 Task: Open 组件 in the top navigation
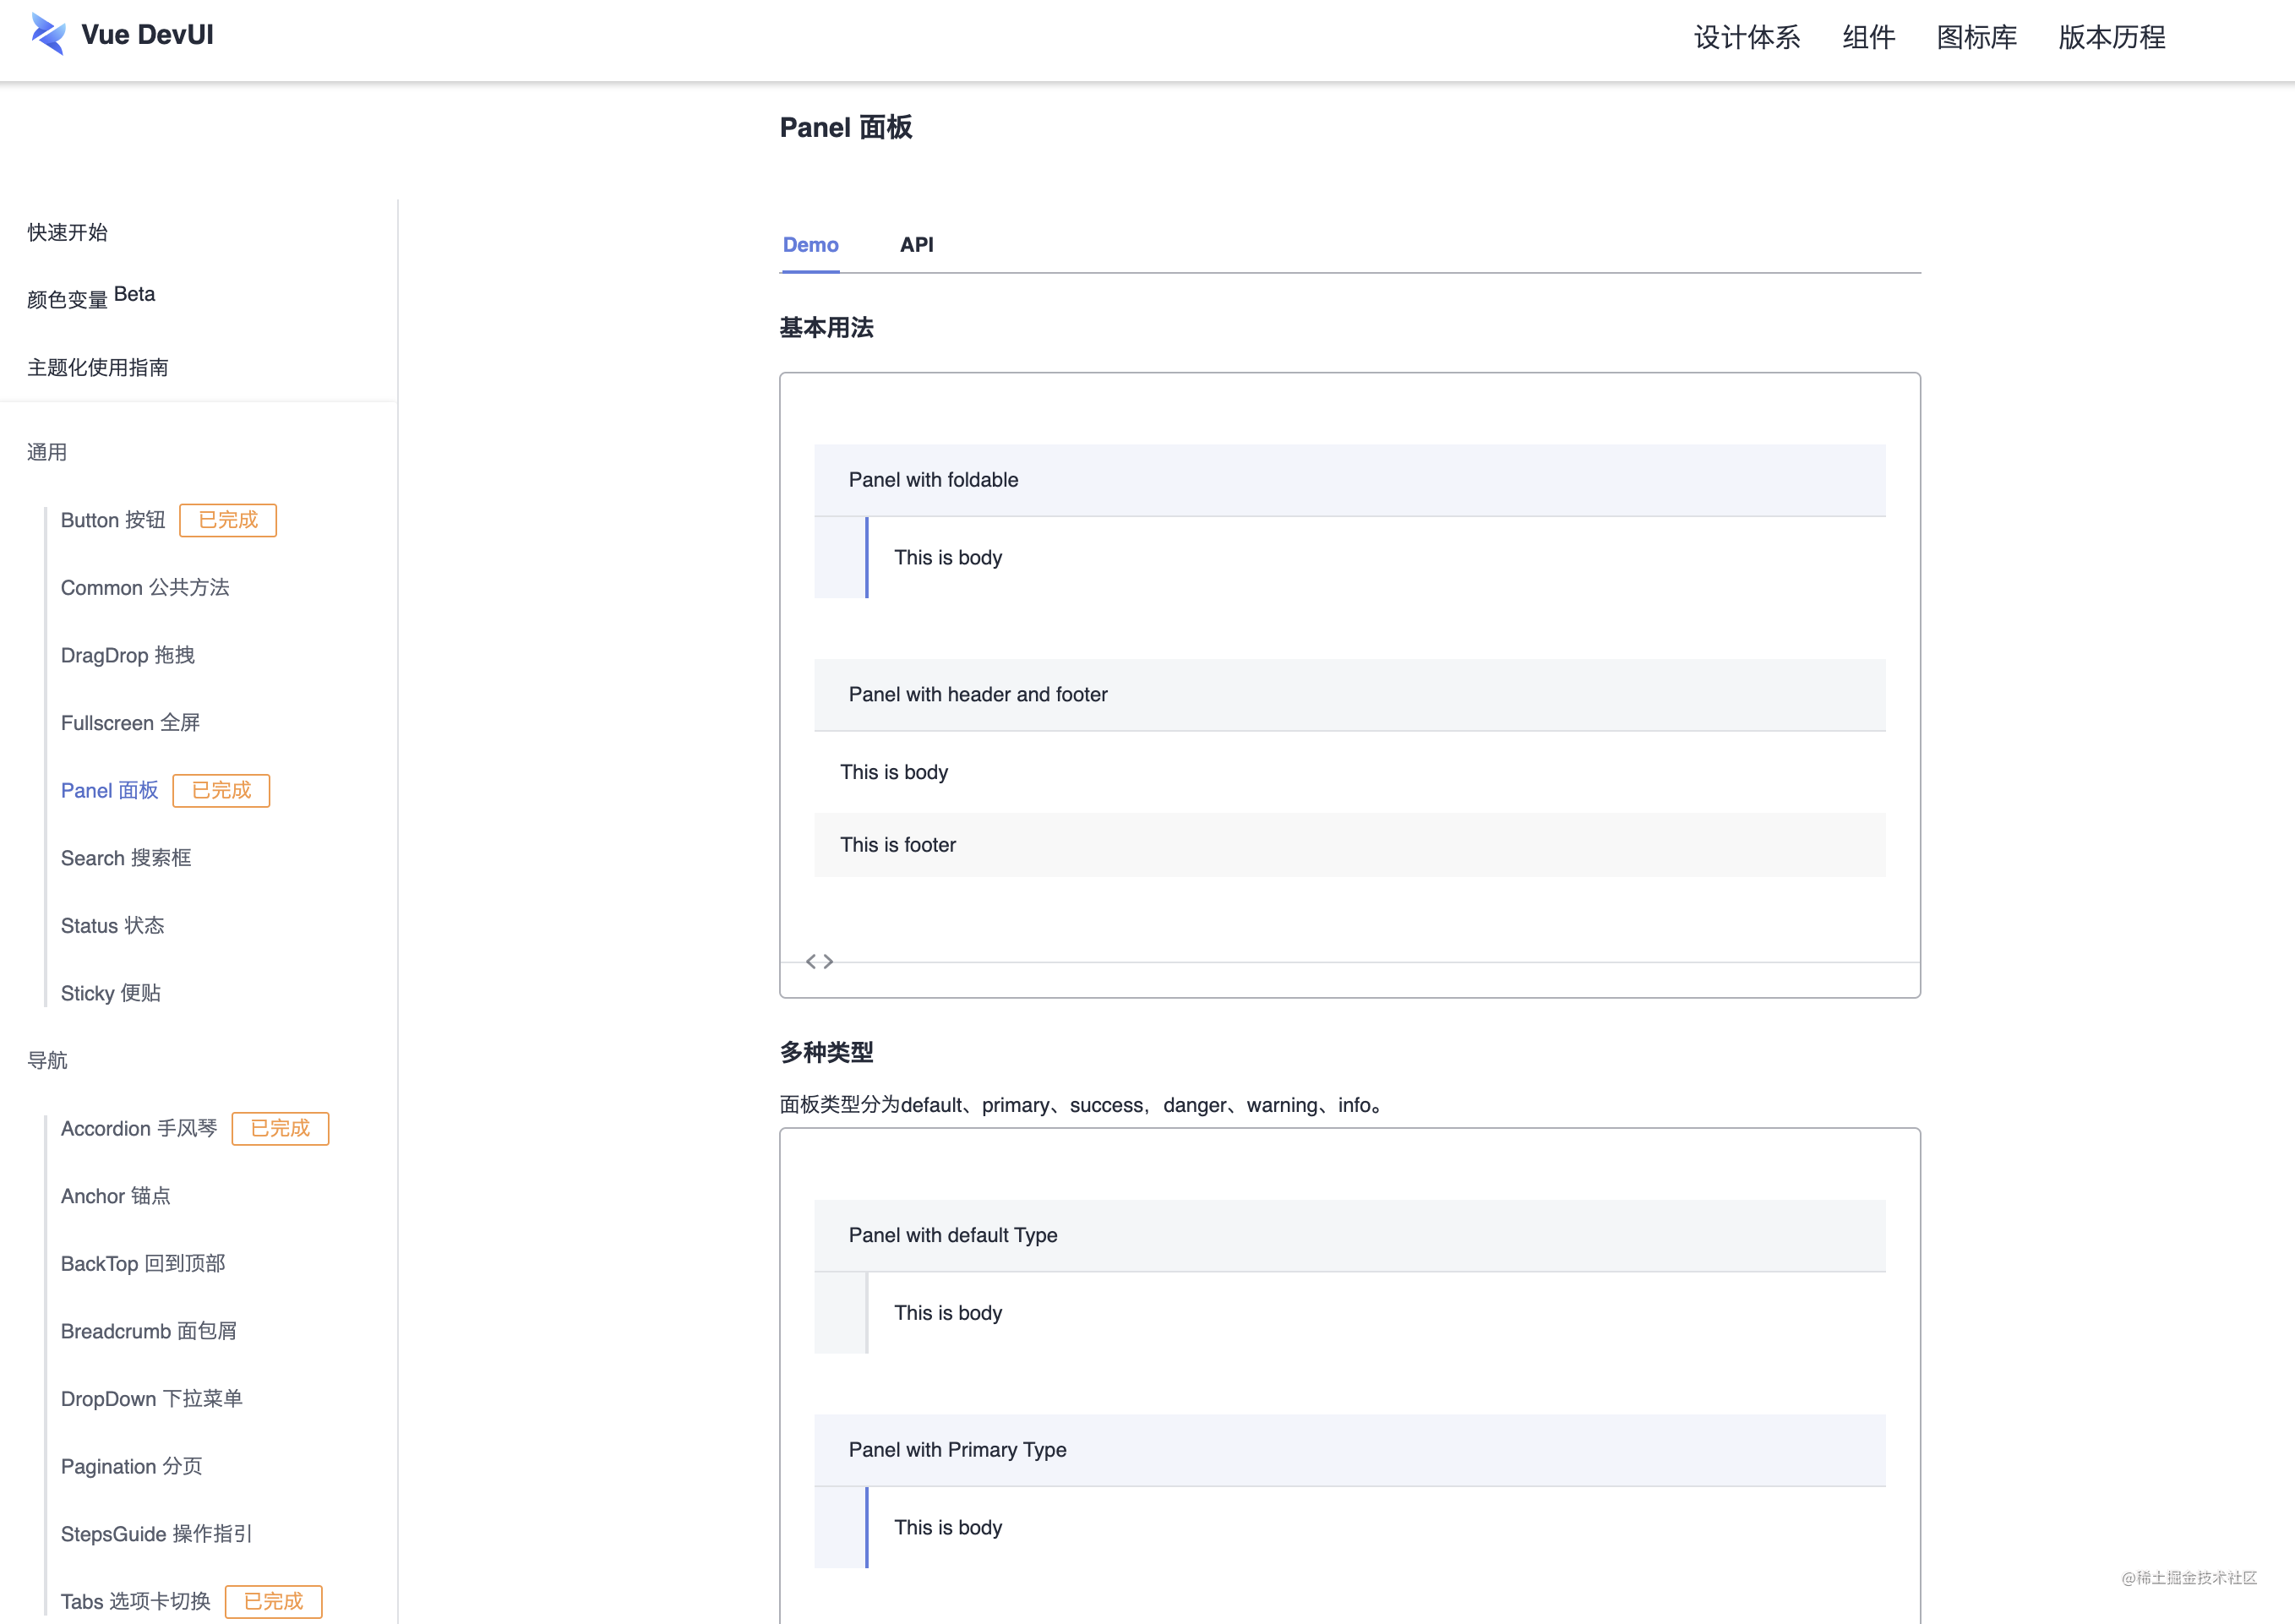click(x=1869, y=38)
